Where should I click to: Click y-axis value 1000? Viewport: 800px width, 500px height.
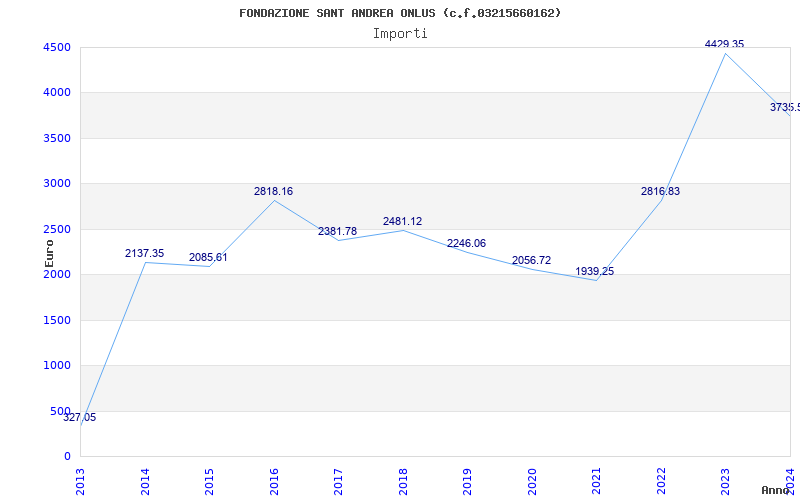click(57, 366)
